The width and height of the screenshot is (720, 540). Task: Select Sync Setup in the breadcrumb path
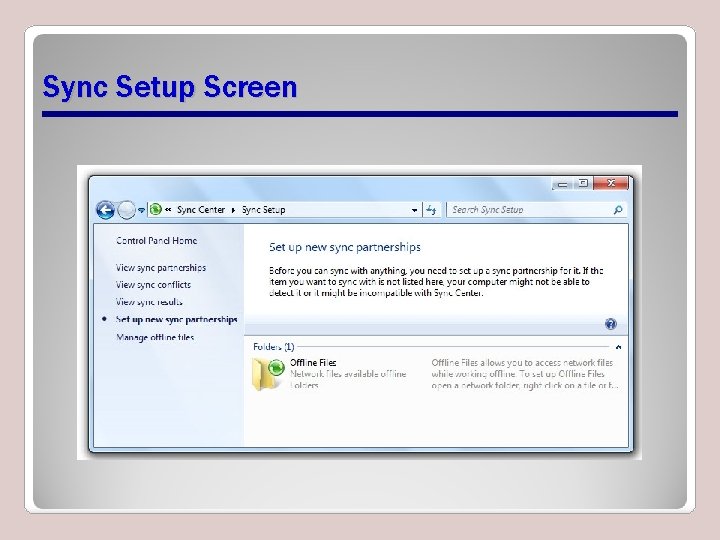tap(264, 210)
